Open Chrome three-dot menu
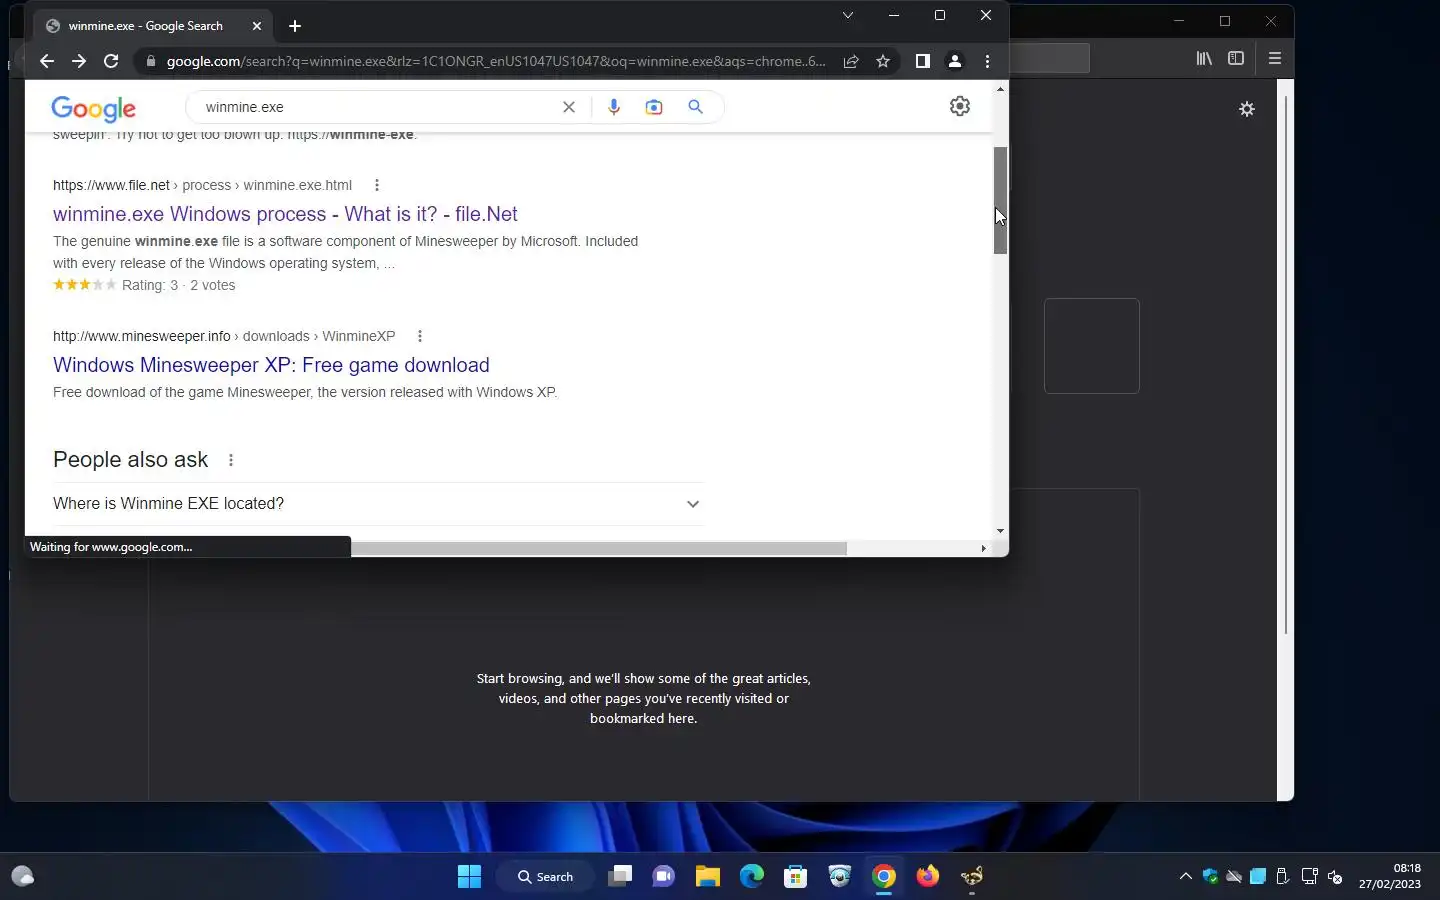Viewport: 1440px width, 900px height. click(x=987, y=61)
